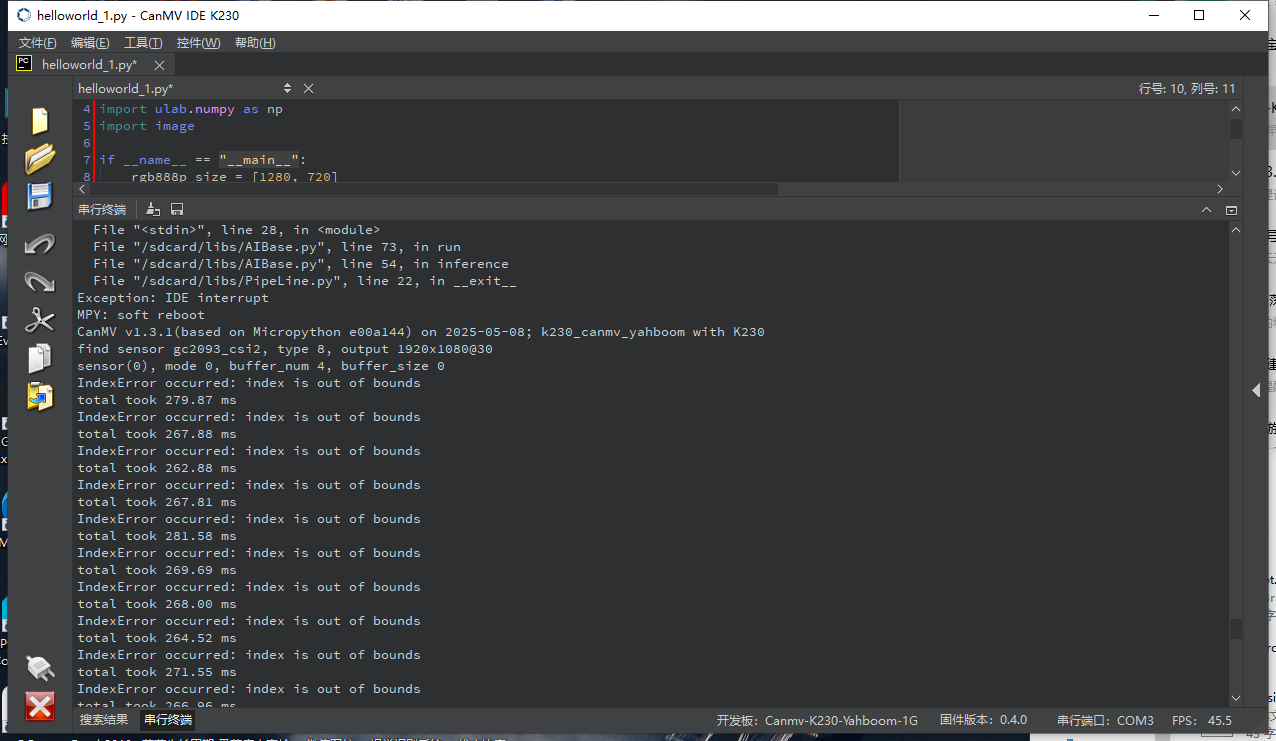Redo the edit with the forward arrow icon
Screen dimensions: 1276x741
coord(39,282)
